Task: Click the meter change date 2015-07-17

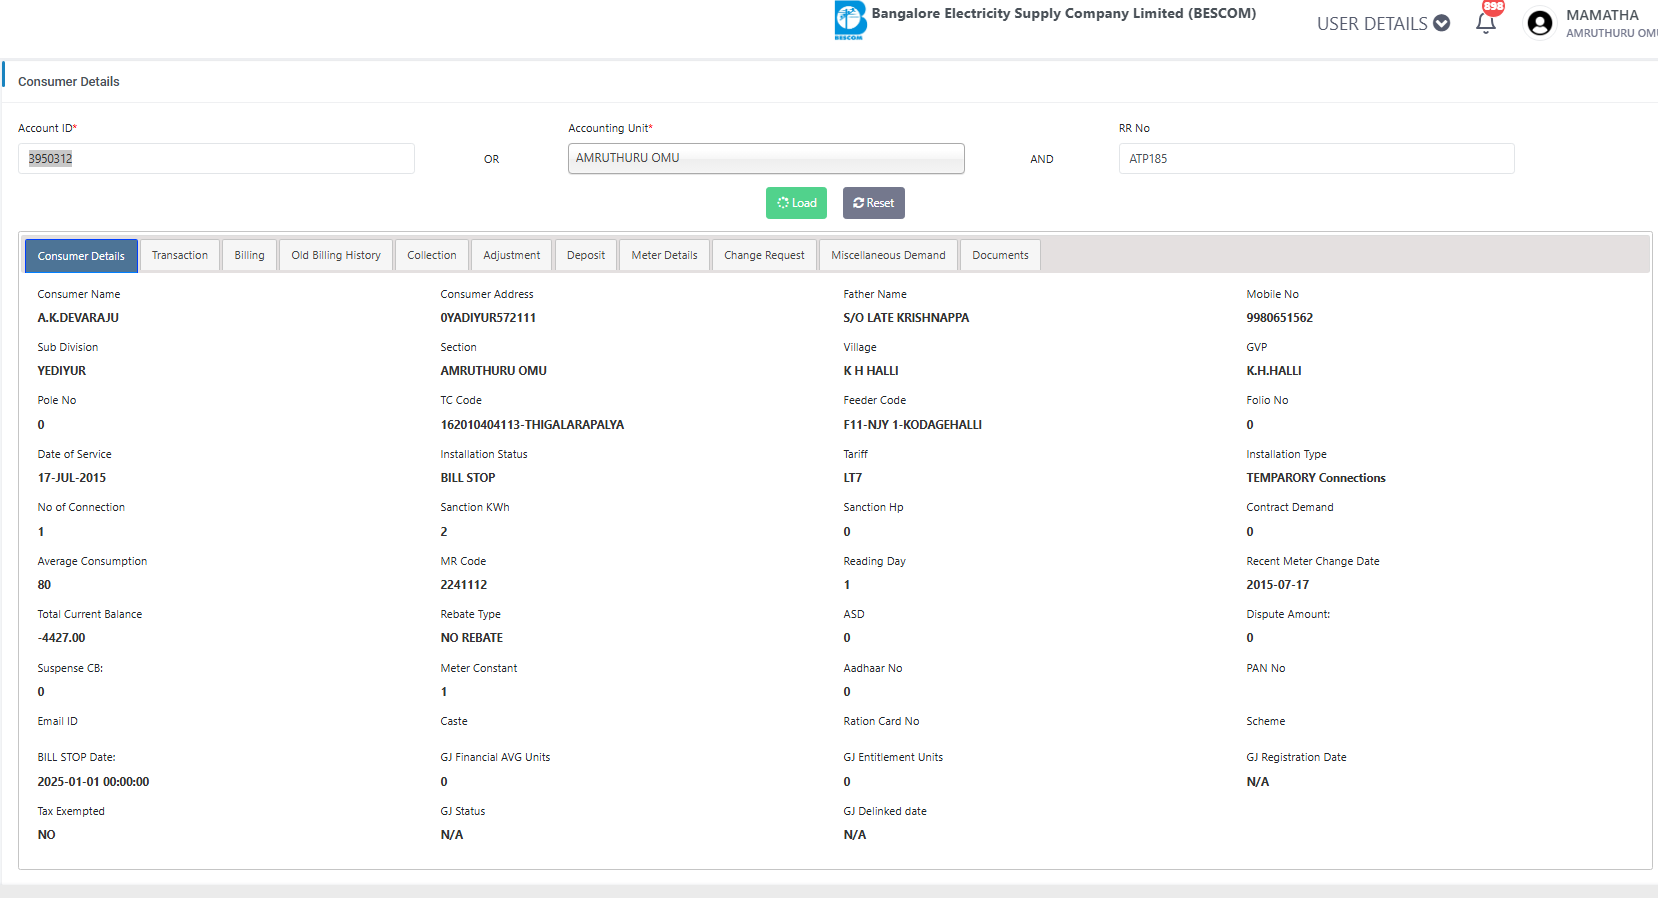Action: pos(1278,585)
